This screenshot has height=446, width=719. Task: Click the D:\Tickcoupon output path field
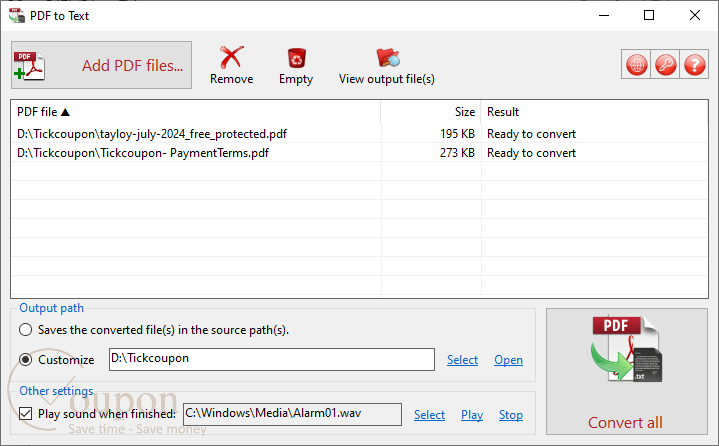[x=272, y=359]
